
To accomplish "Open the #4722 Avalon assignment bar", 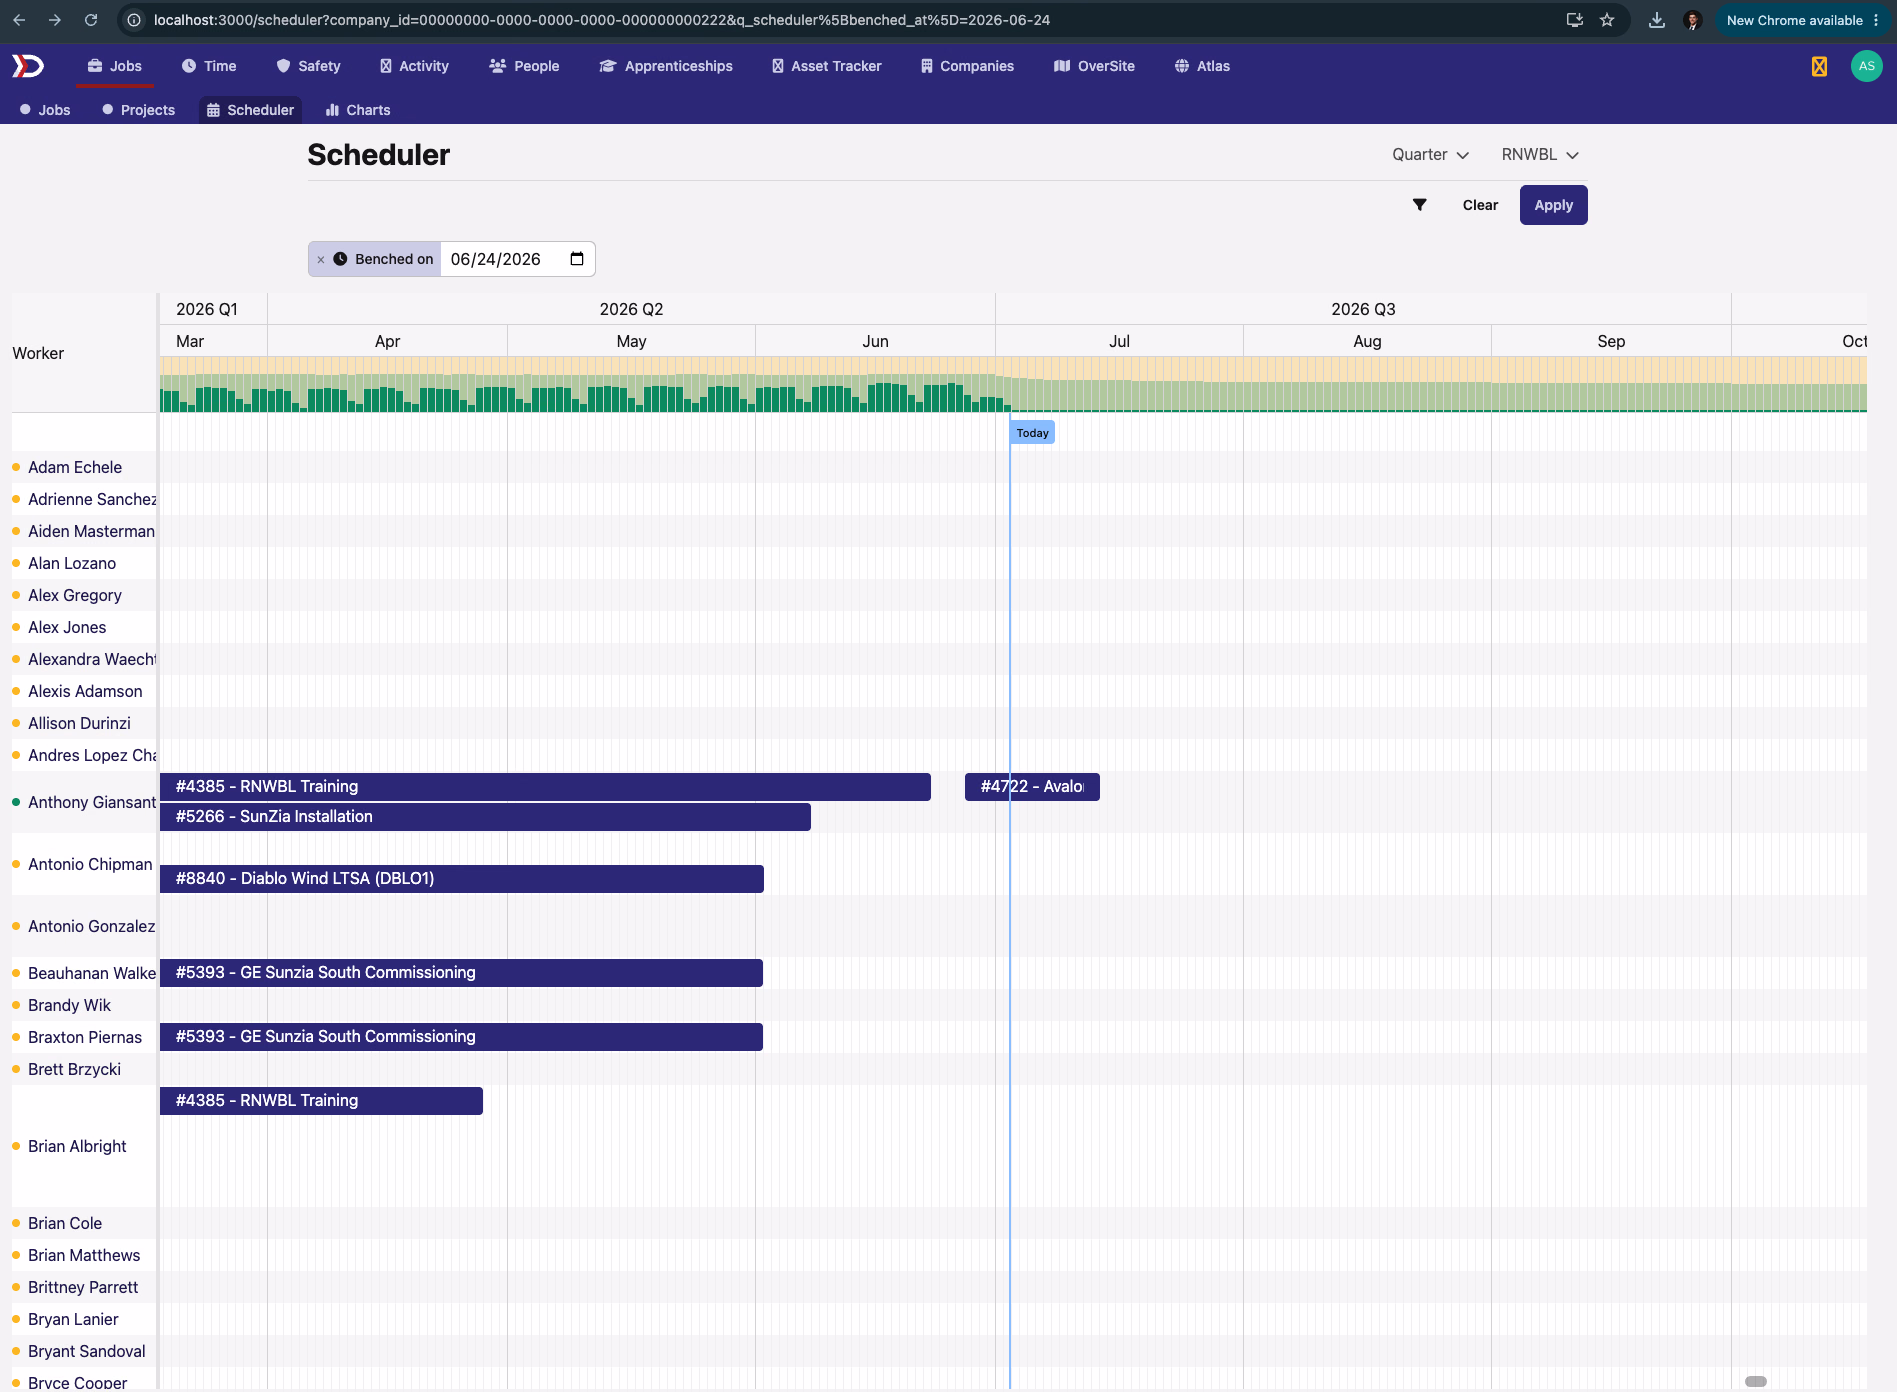I will tap(1032, 787).
